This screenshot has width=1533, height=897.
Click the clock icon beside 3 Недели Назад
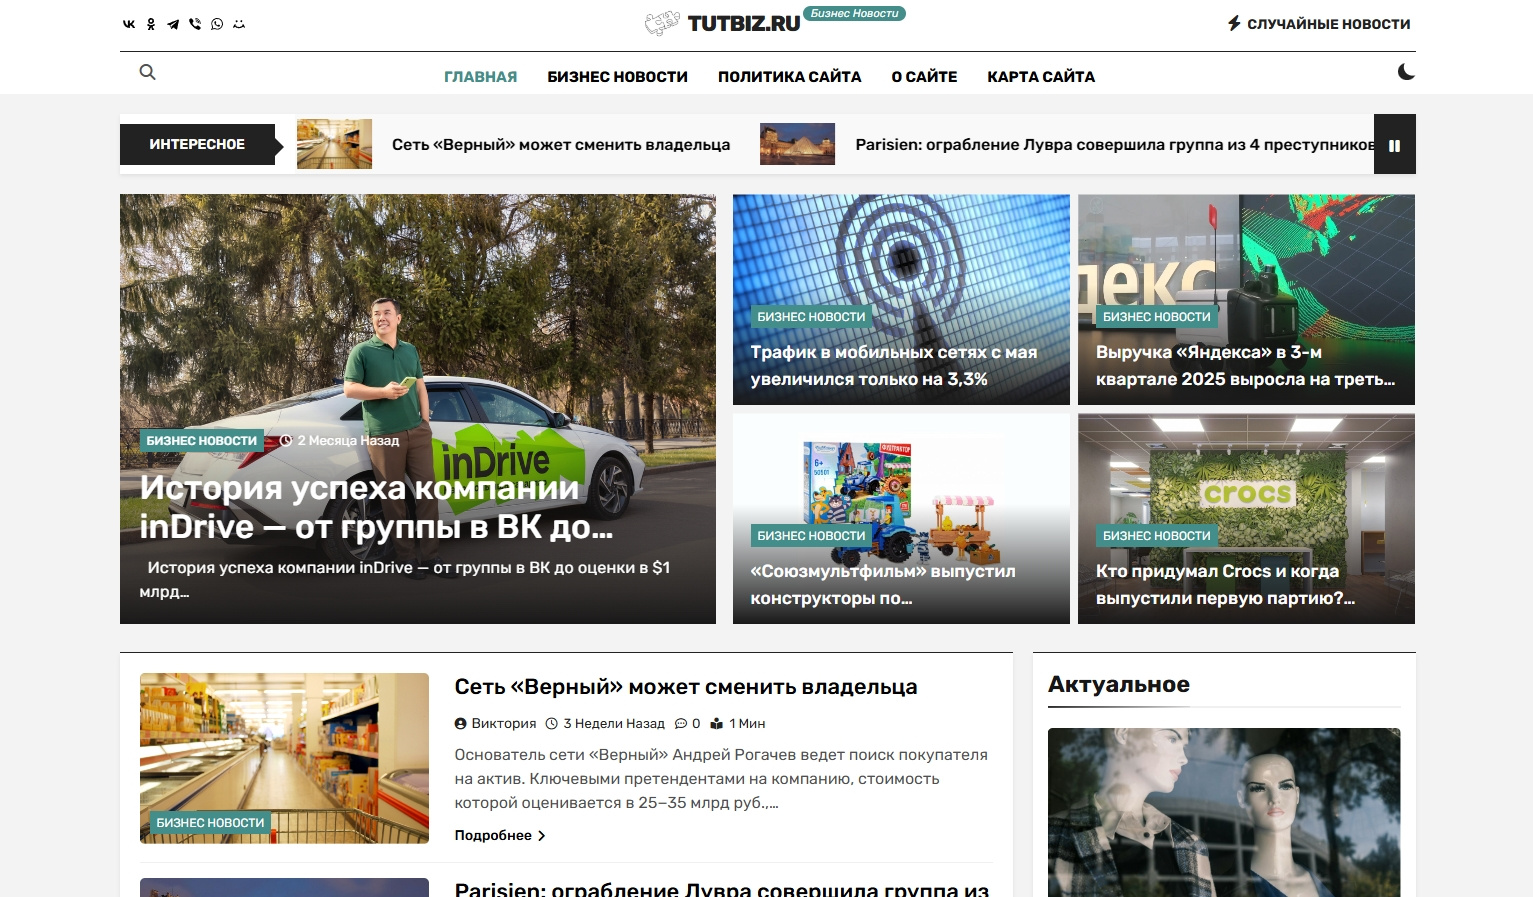[552, 724]
